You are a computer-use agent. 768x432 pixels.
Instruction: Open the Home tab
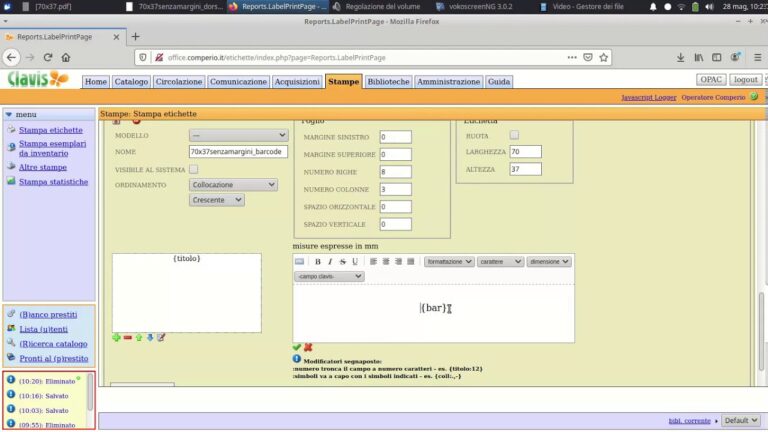coord(96,82)
